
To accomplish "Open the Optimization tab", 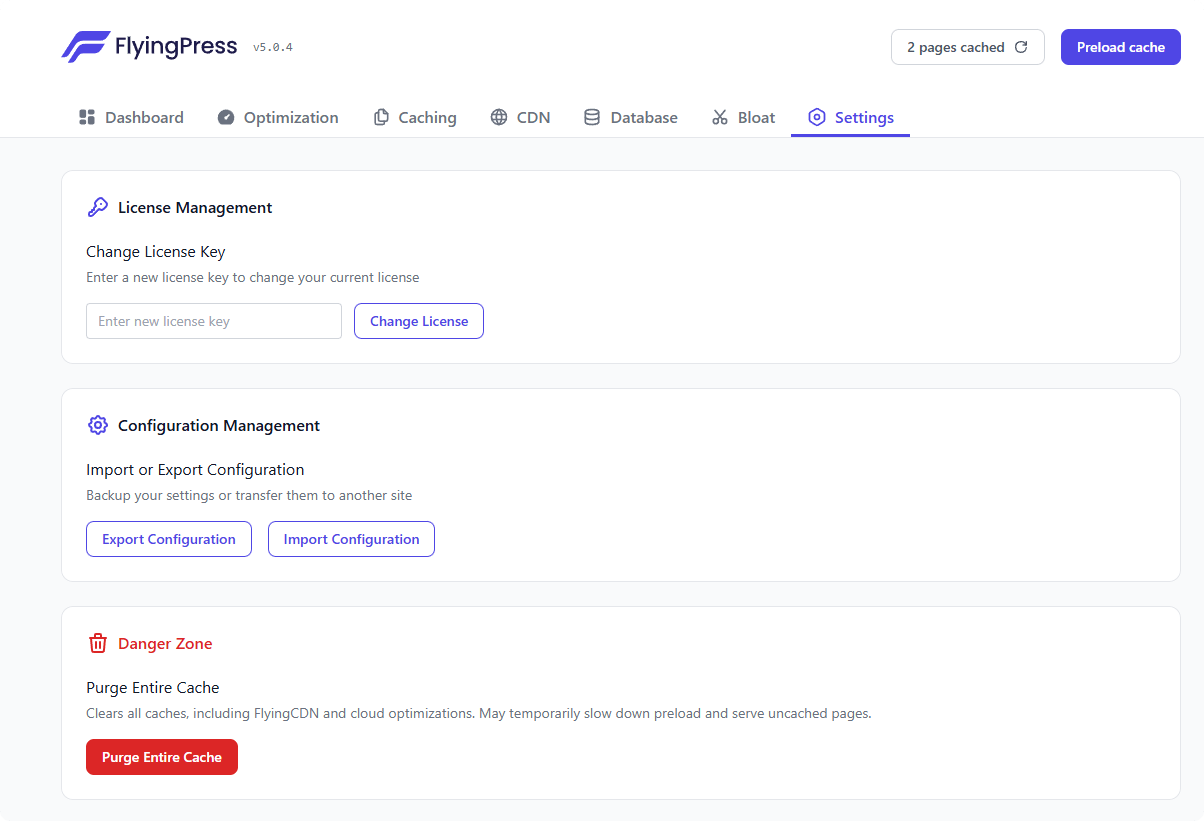I will [290, 118].
